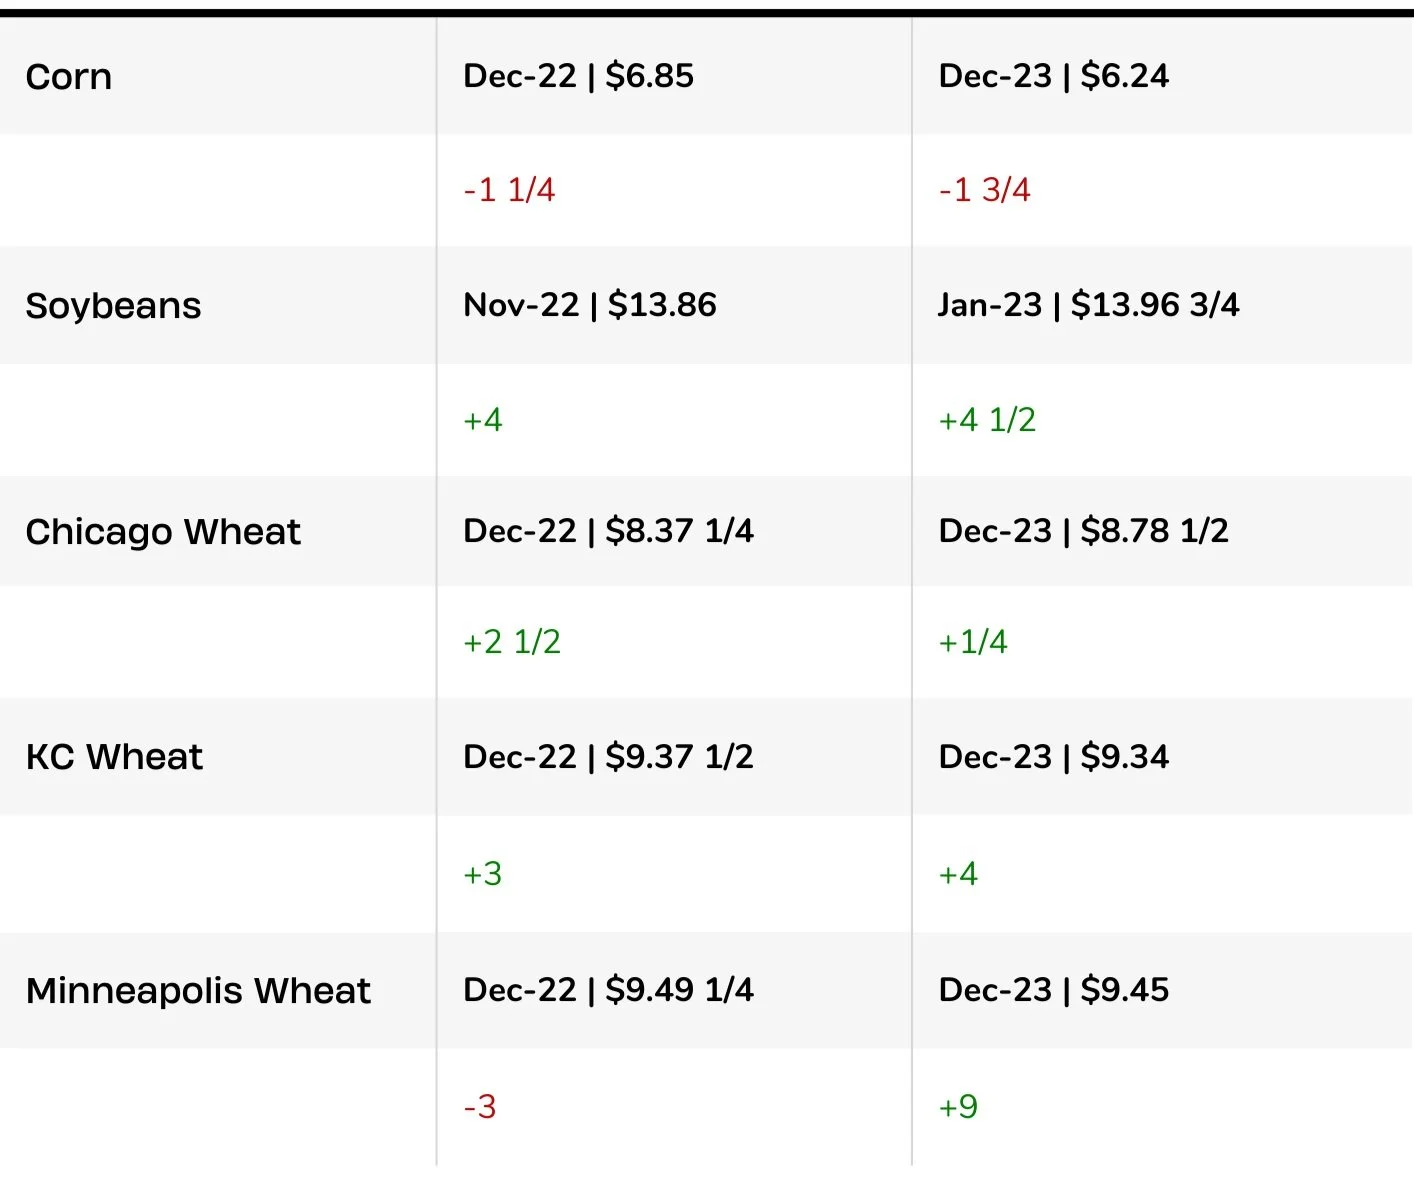1414x1183 pixels.
Task: Select the Chicago Wheat row label
Action: pos(163,532)
